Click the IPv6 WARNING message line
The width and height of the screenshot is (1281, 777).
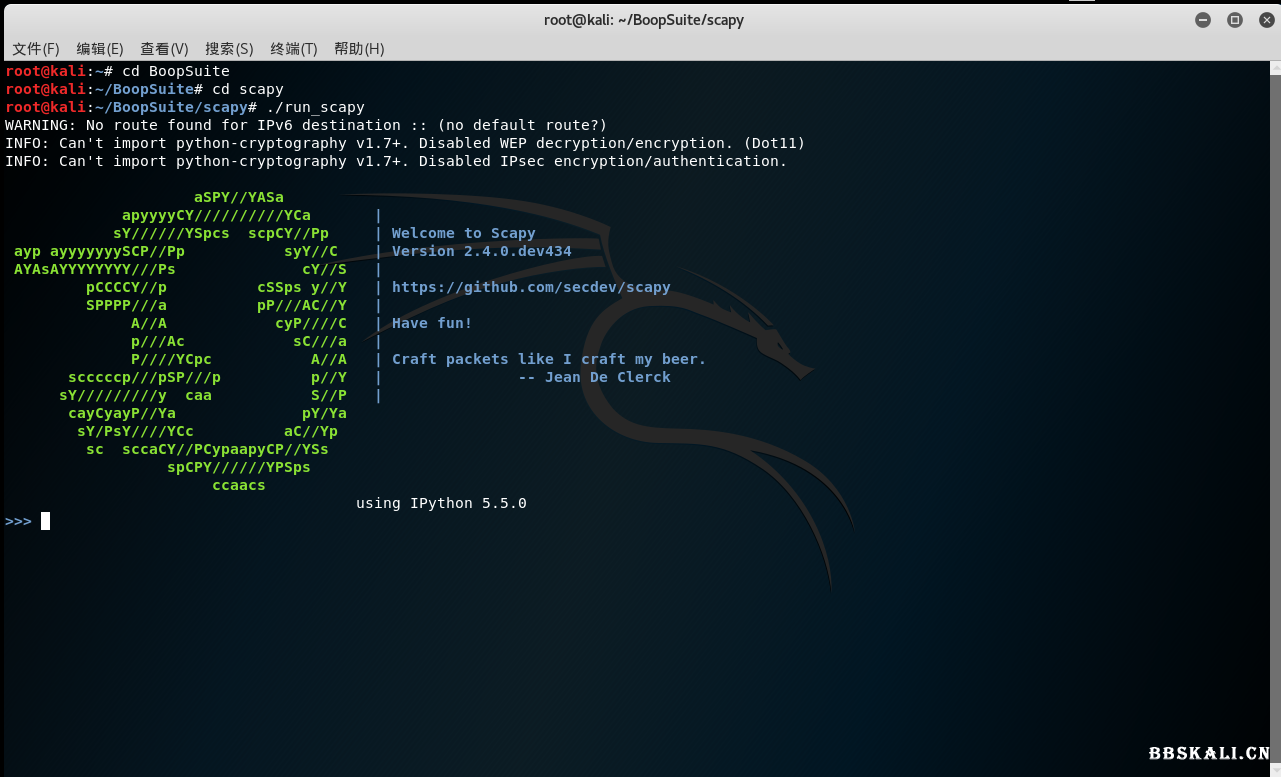click(300, 125)
